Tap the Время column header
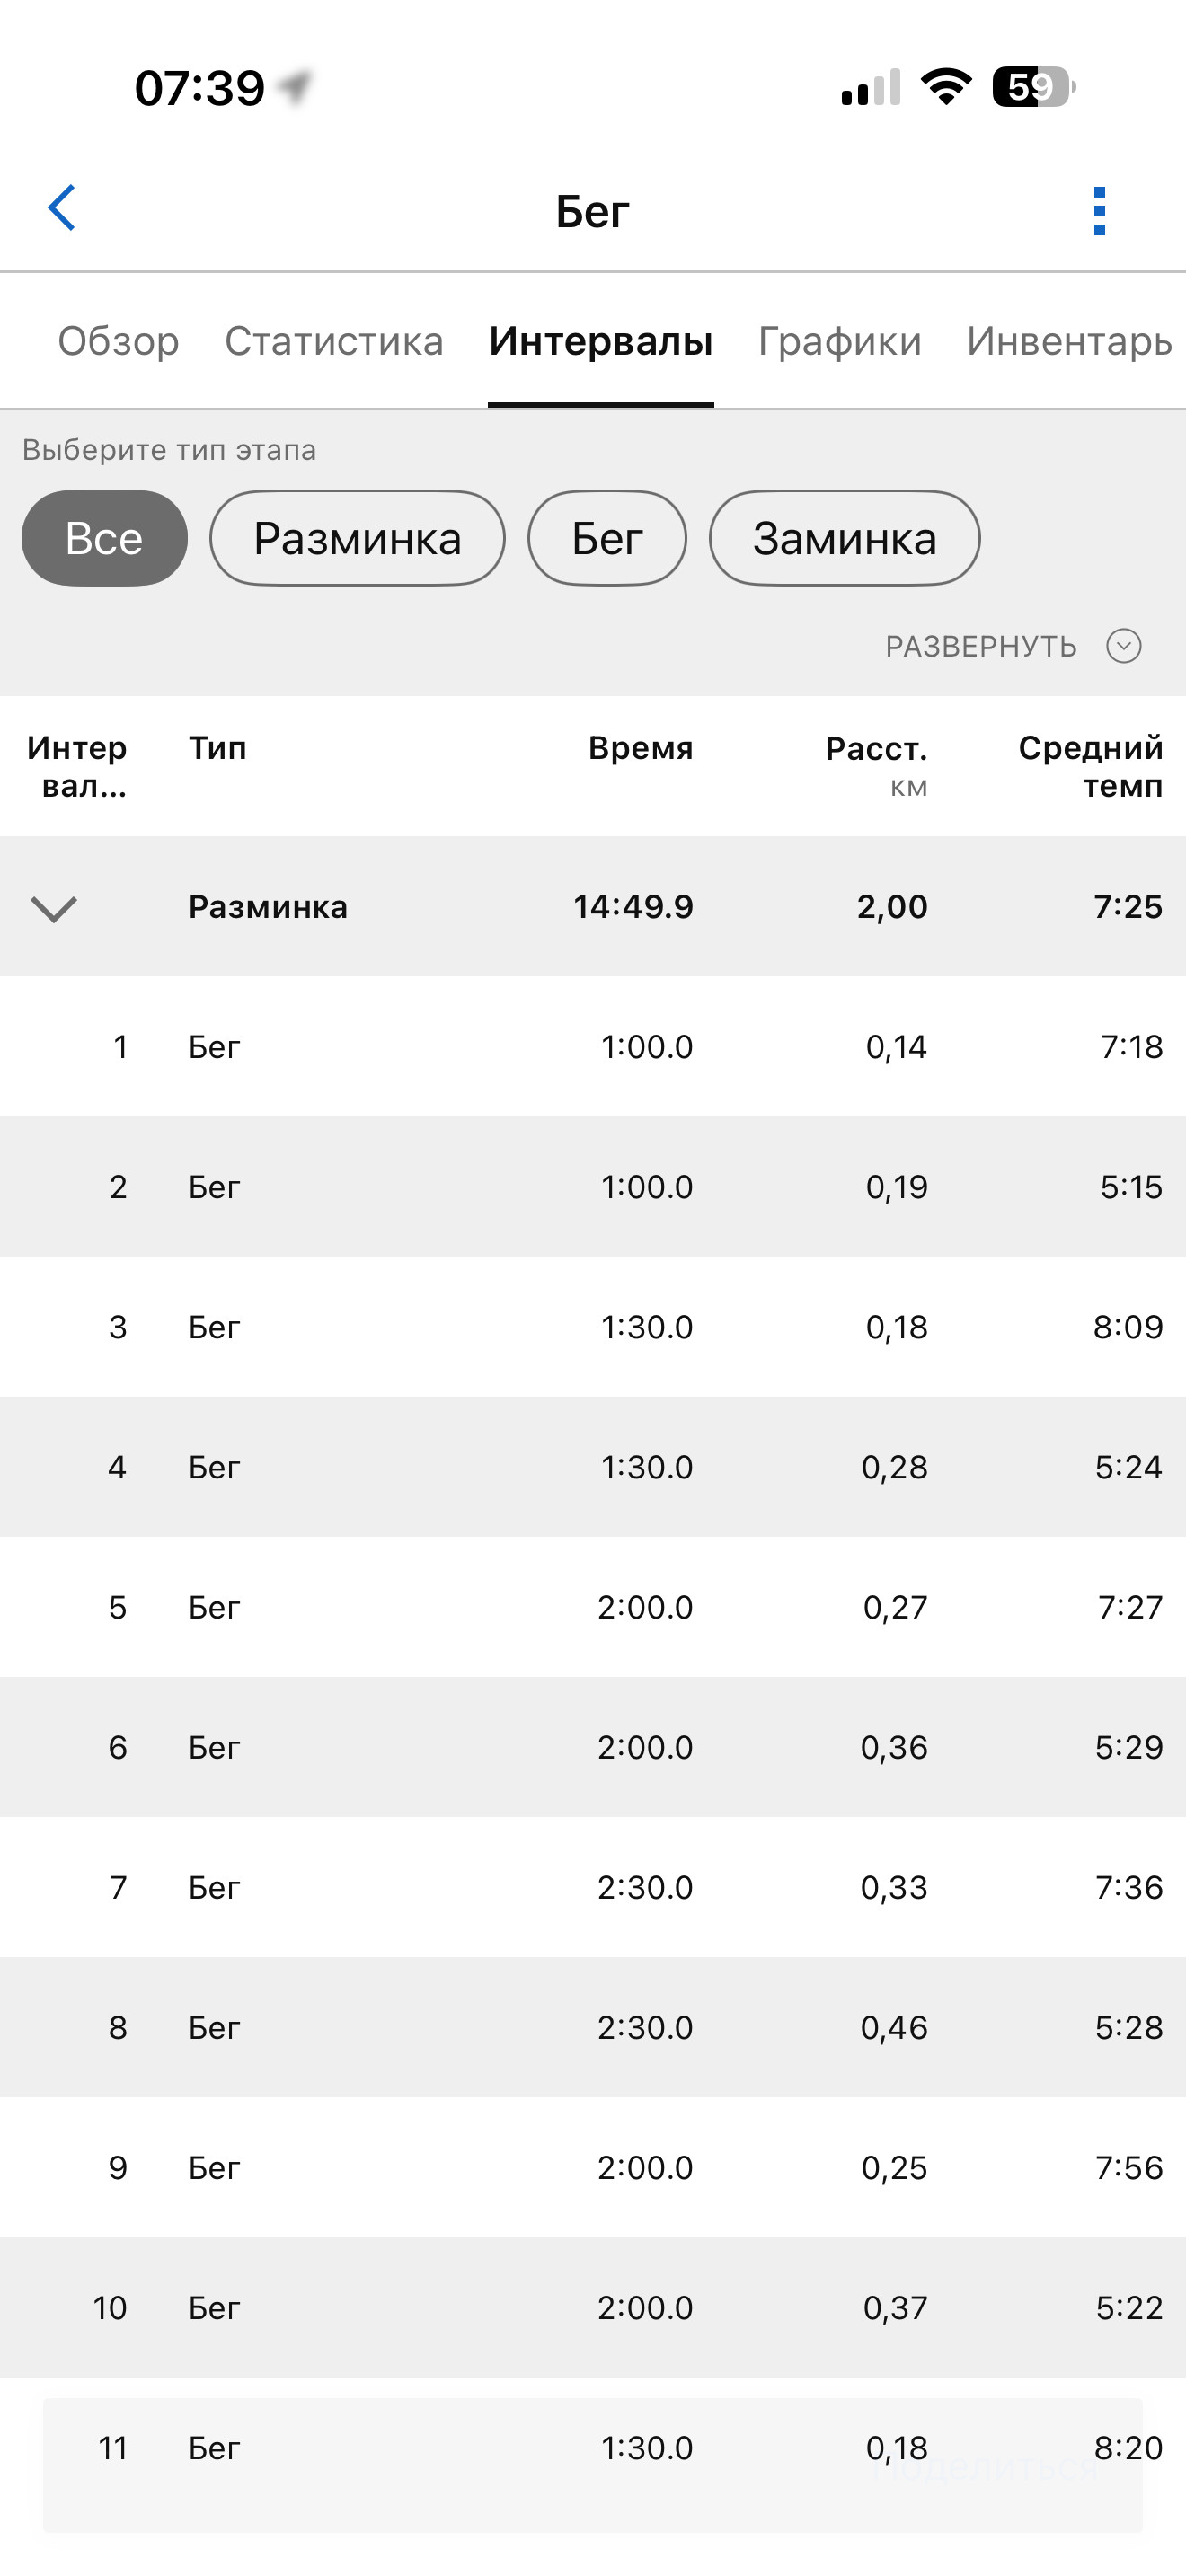The height and width of the screenshot is (2576, 1186). point(640,748)
